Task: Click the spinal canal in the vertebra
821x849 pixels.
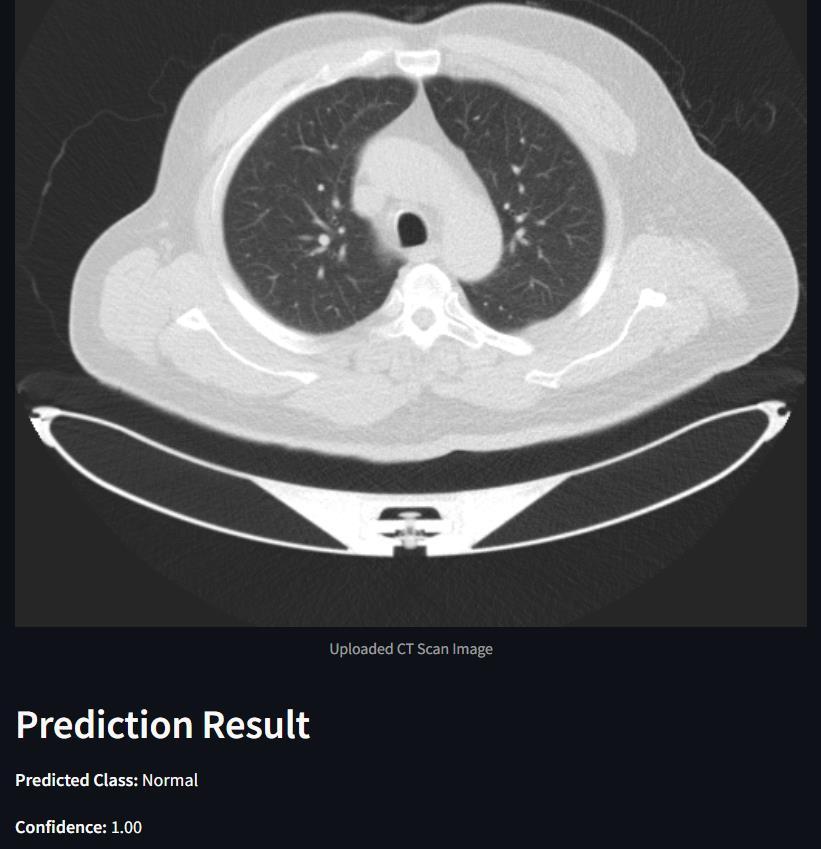Action: tap(422, 318)
